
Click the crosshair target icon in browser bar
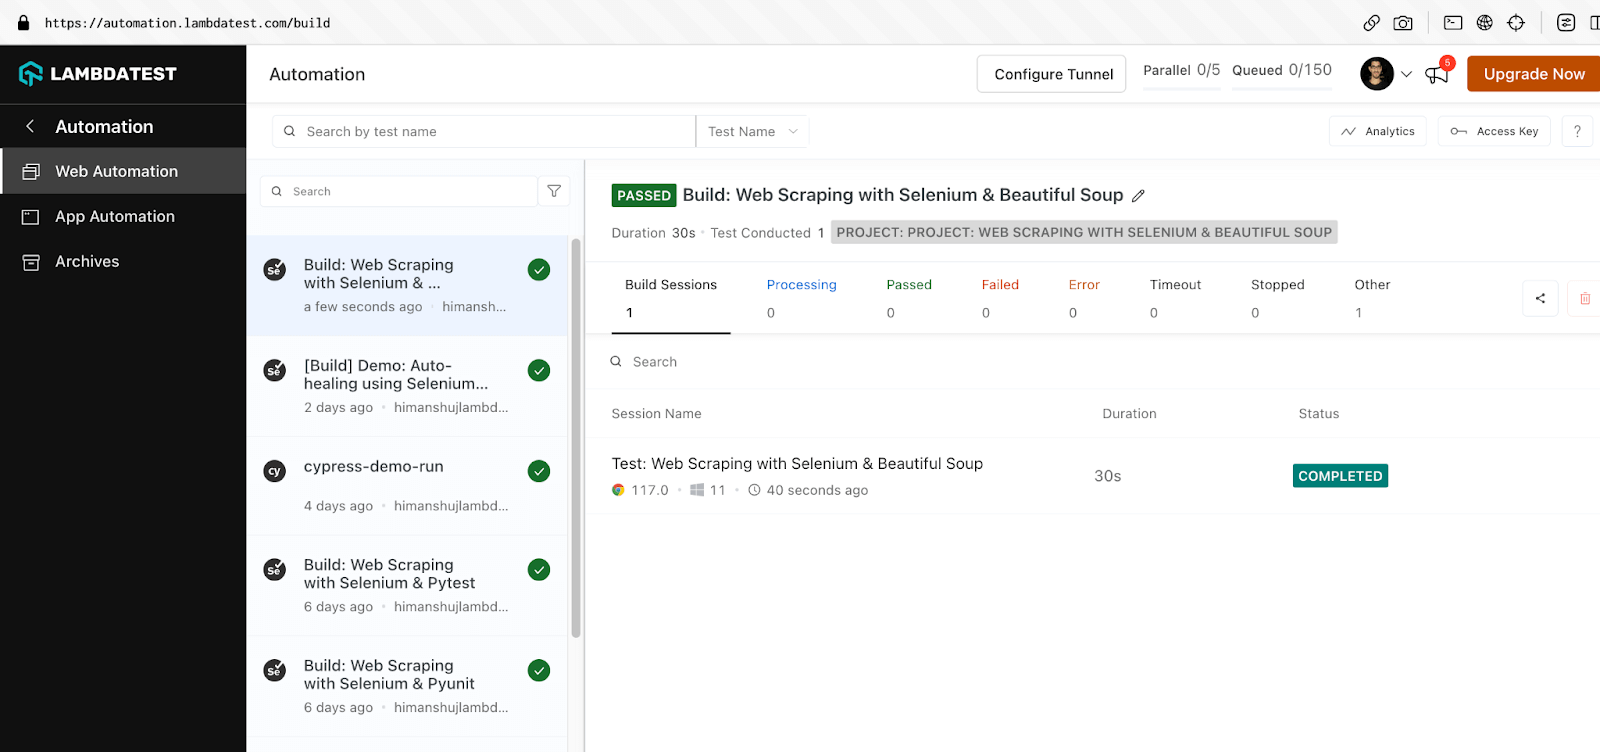click(x=1516, y=23)
